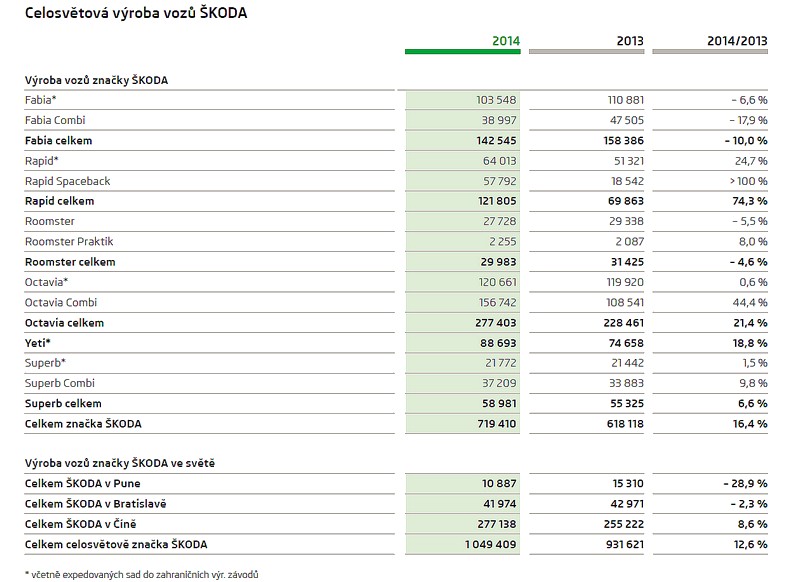Viewport: 800px width, 582px height.
Task: Click the Rapid* change value "24,7 %"
Action: point(751,161)
